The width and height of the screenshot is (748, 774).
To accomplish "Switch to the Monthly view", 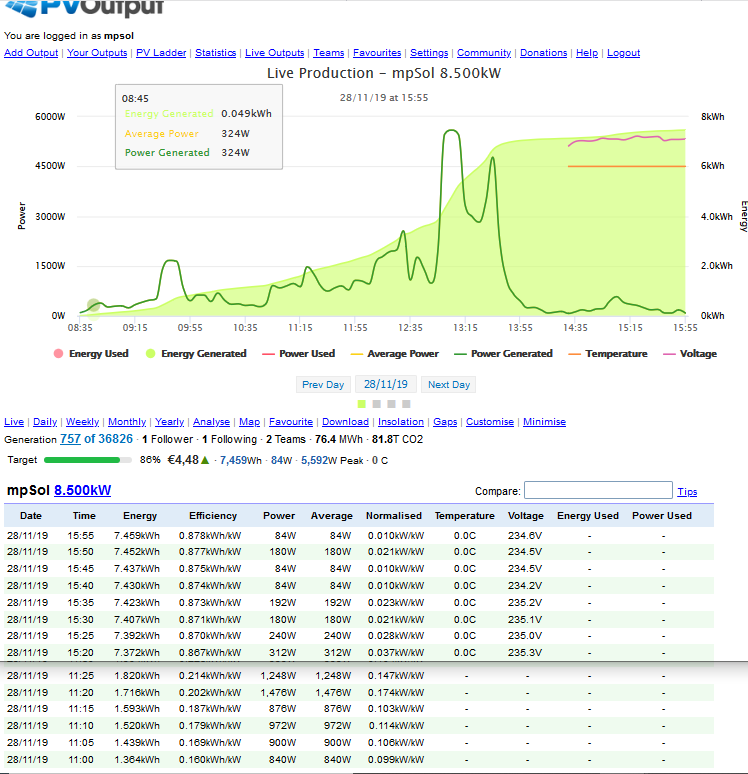I will (x=127, y=422).
